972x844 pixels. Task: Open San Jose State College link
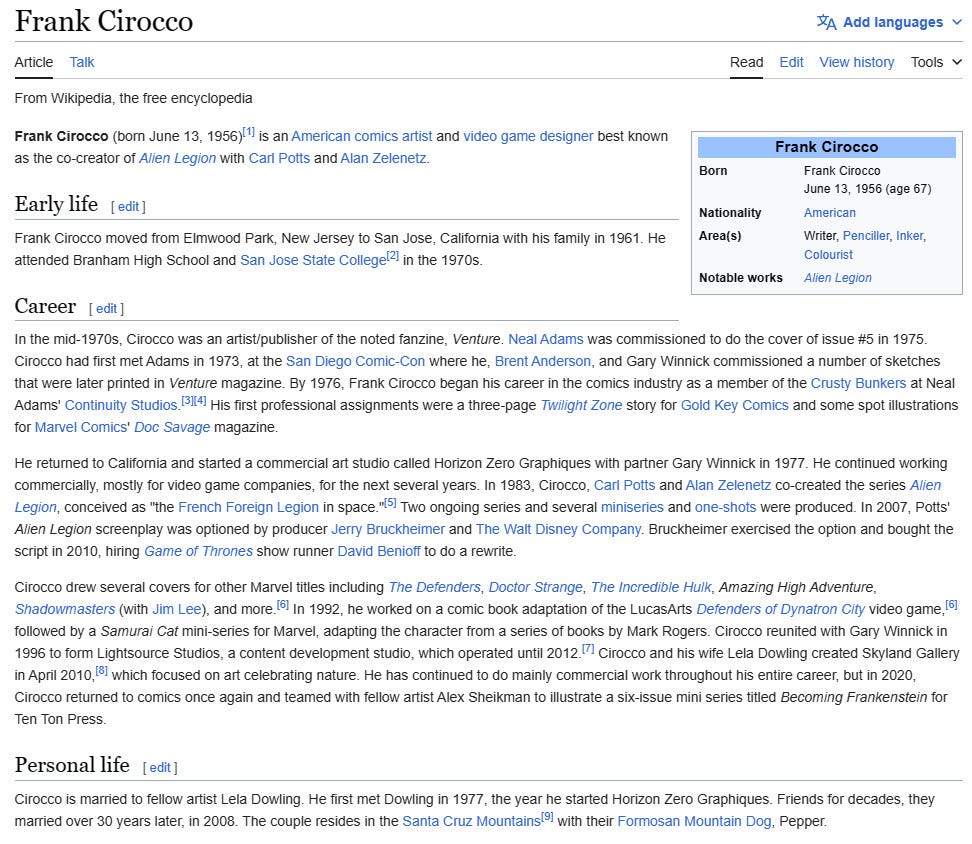[x=313, y=260]
